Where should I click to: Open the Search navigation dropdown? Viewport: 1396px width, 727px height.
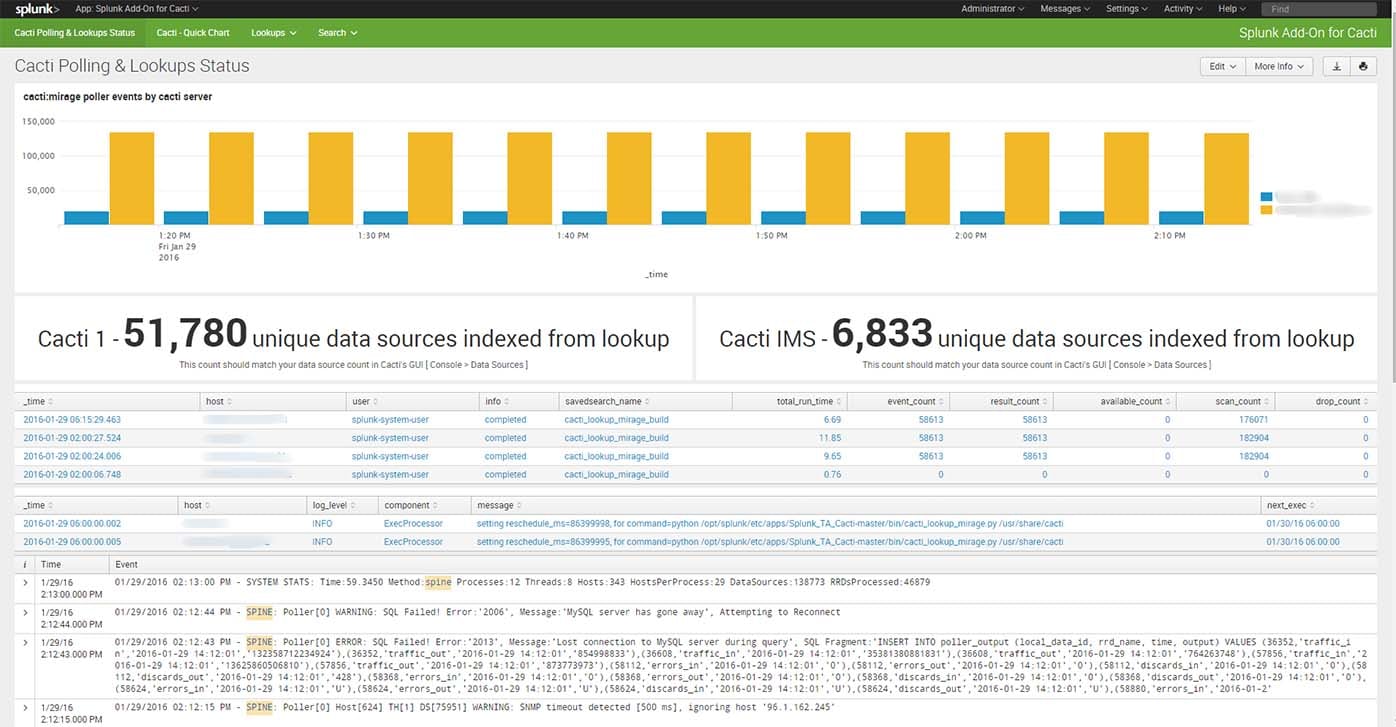[337, 33]
